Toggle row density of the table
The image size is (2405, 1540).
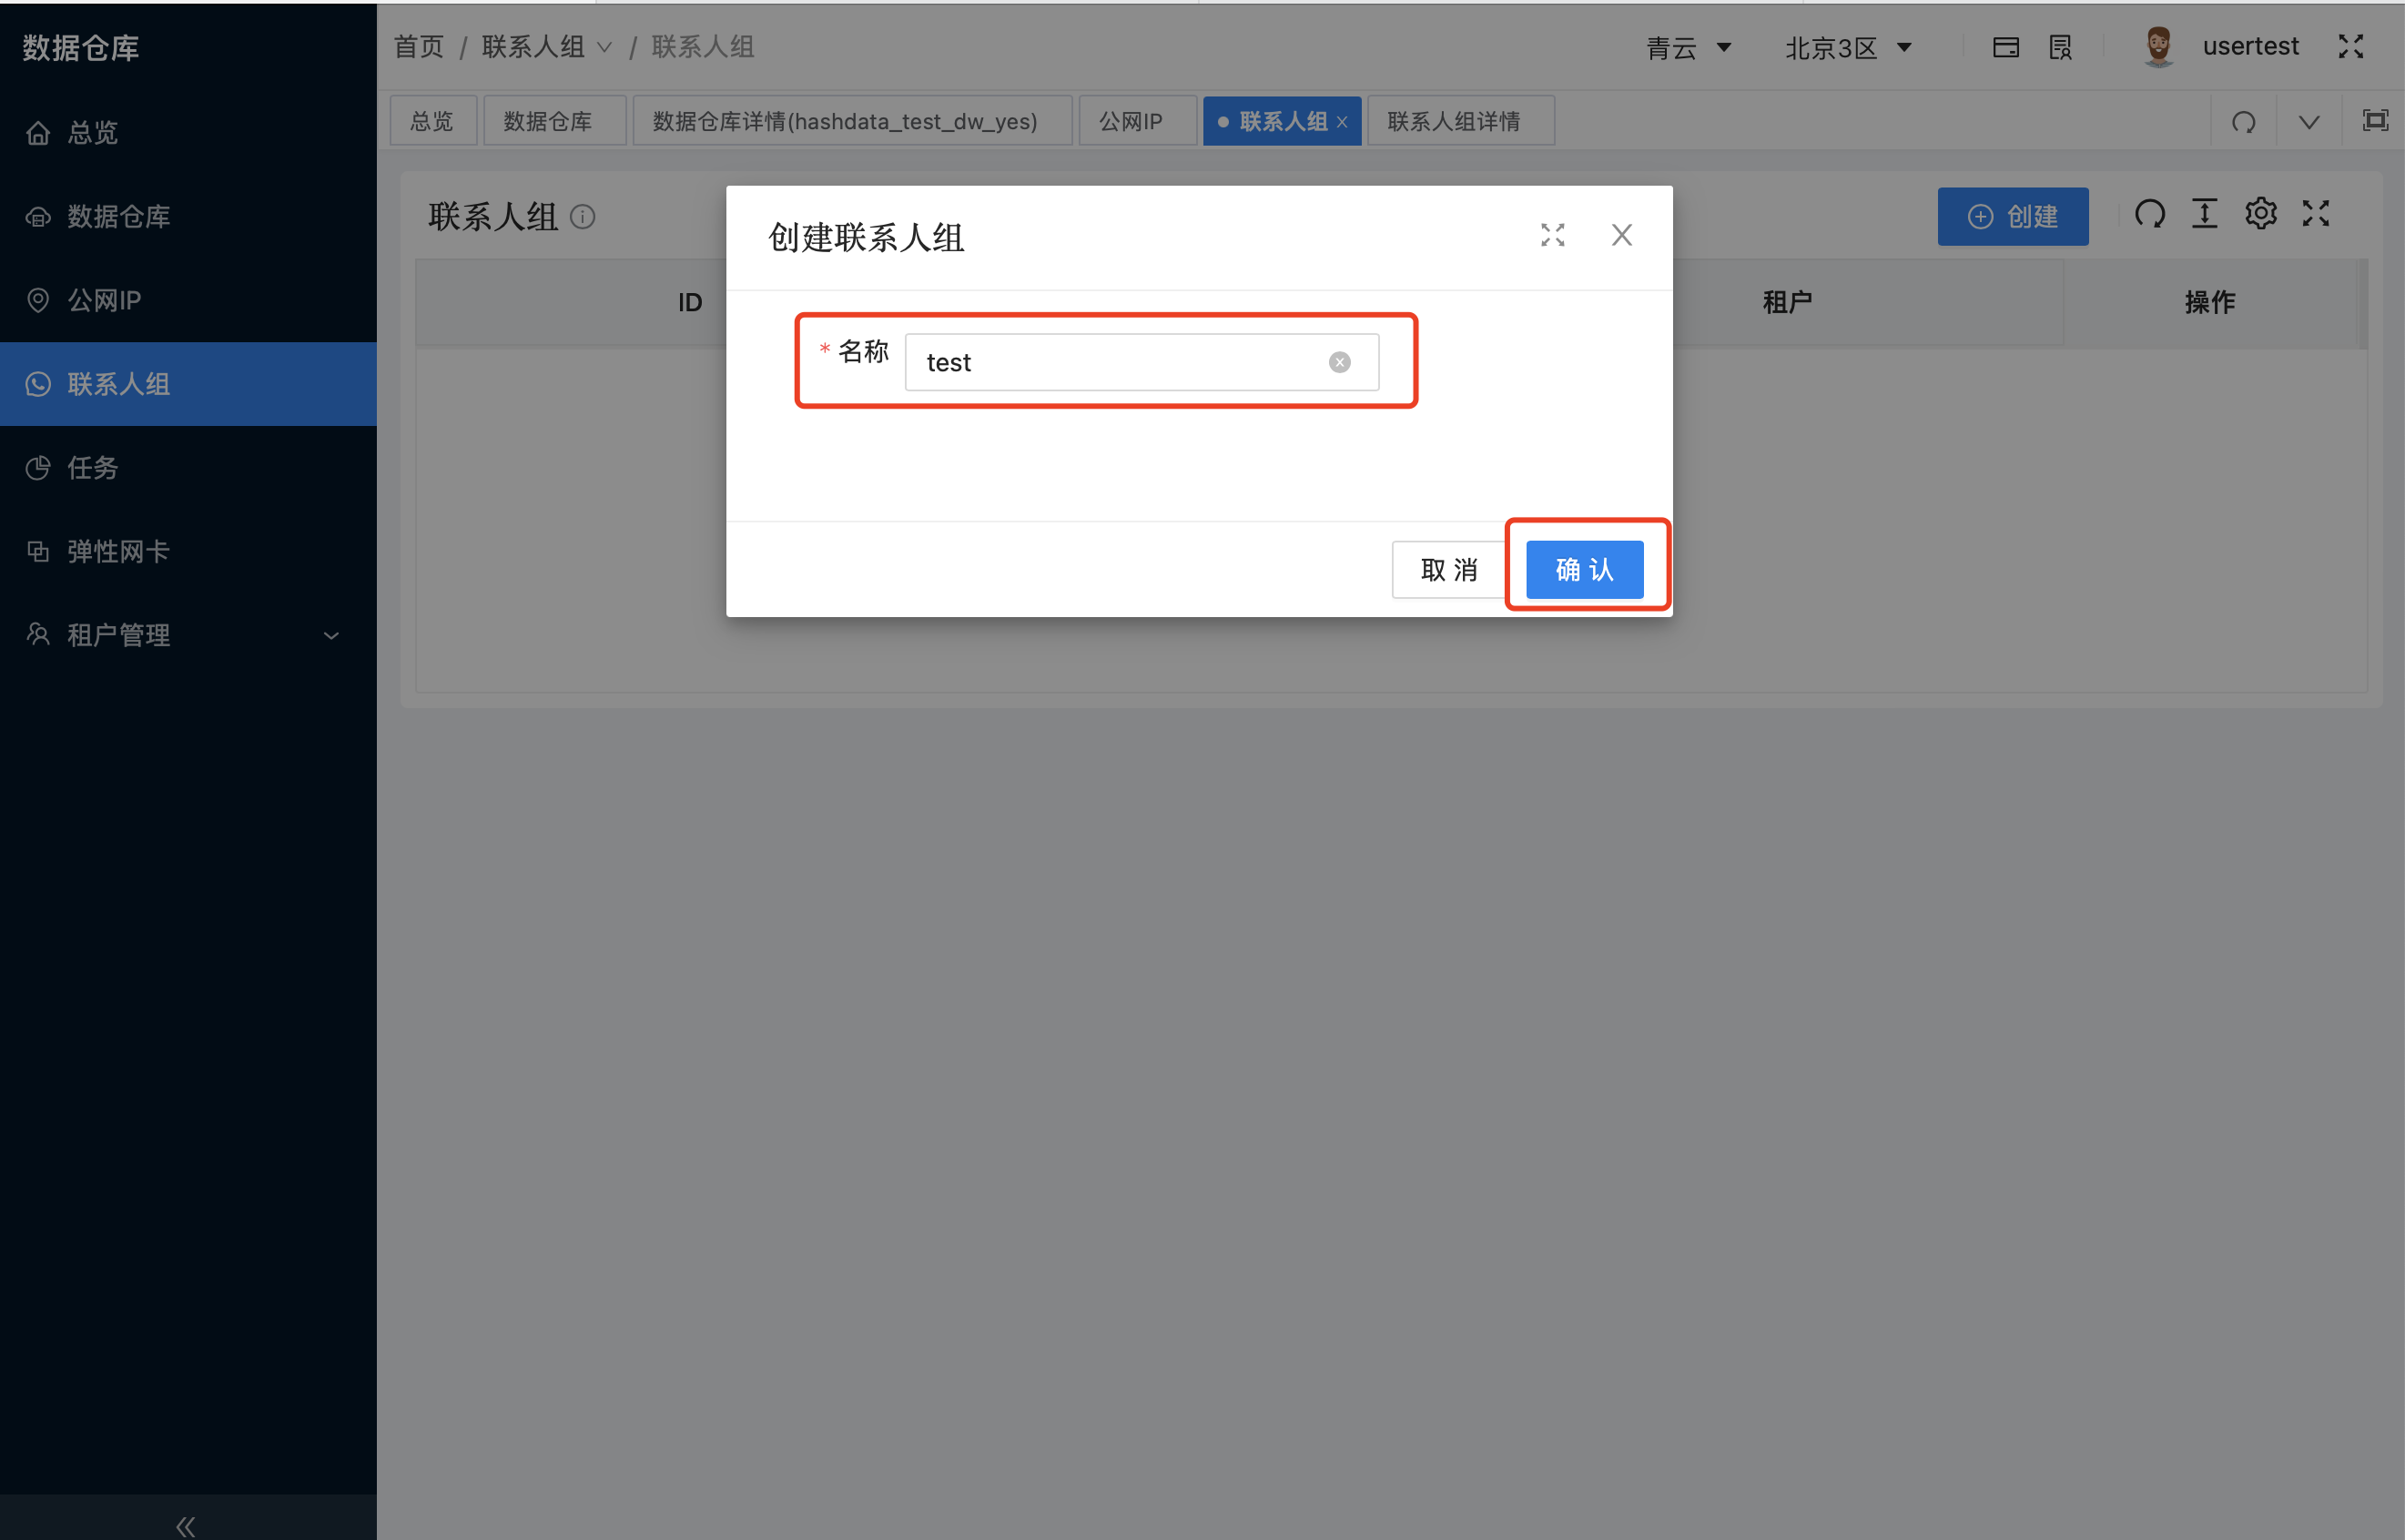(2205, 213)
